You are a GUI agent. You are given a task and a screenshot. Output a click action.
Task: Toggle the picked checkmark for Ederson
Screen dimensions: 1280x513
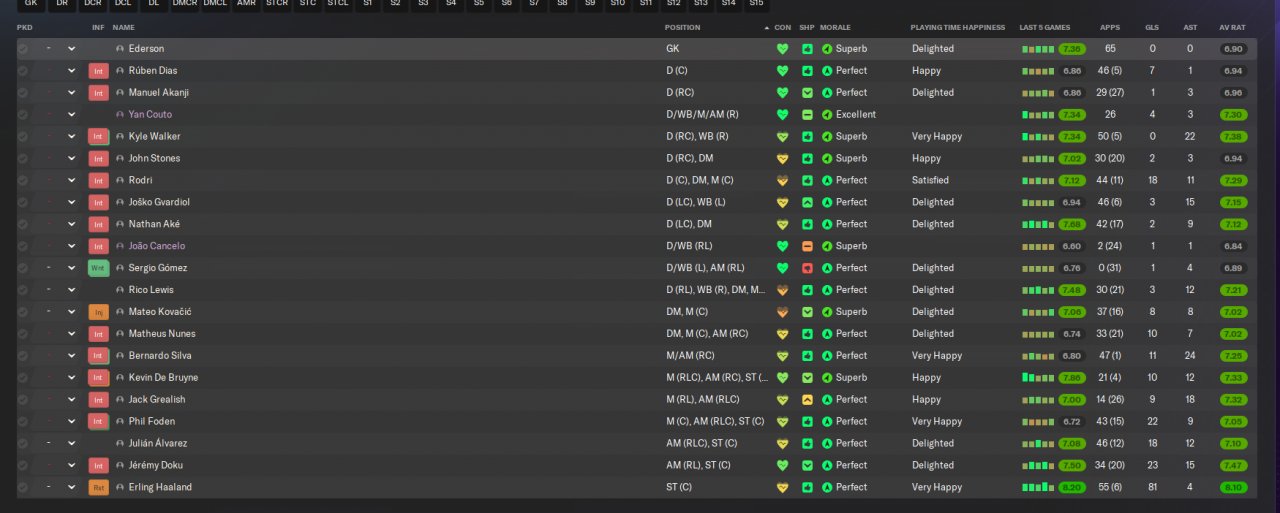tap(23, 49)
